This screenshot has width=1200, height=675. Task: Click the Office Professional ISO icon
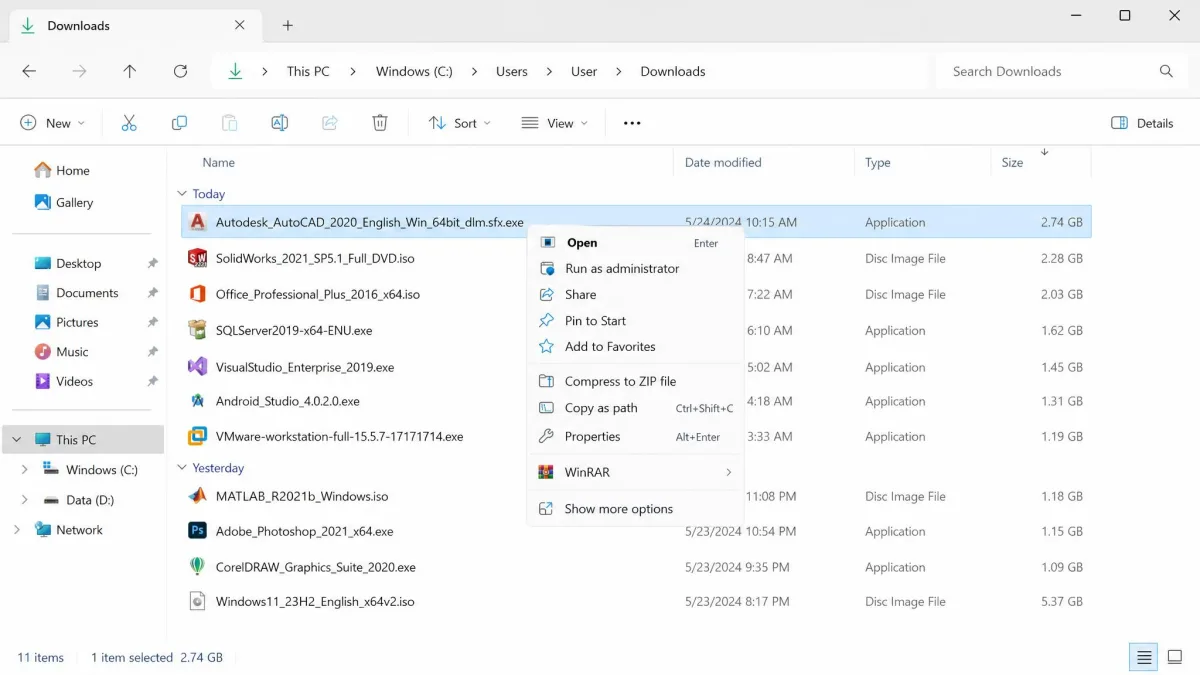tap(198, 294)
